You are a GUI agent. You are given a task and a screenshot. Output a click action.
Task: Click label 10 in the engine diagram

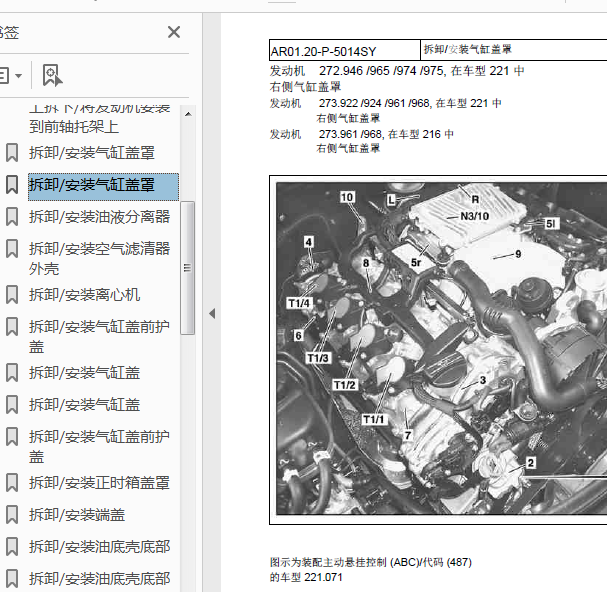347,197
